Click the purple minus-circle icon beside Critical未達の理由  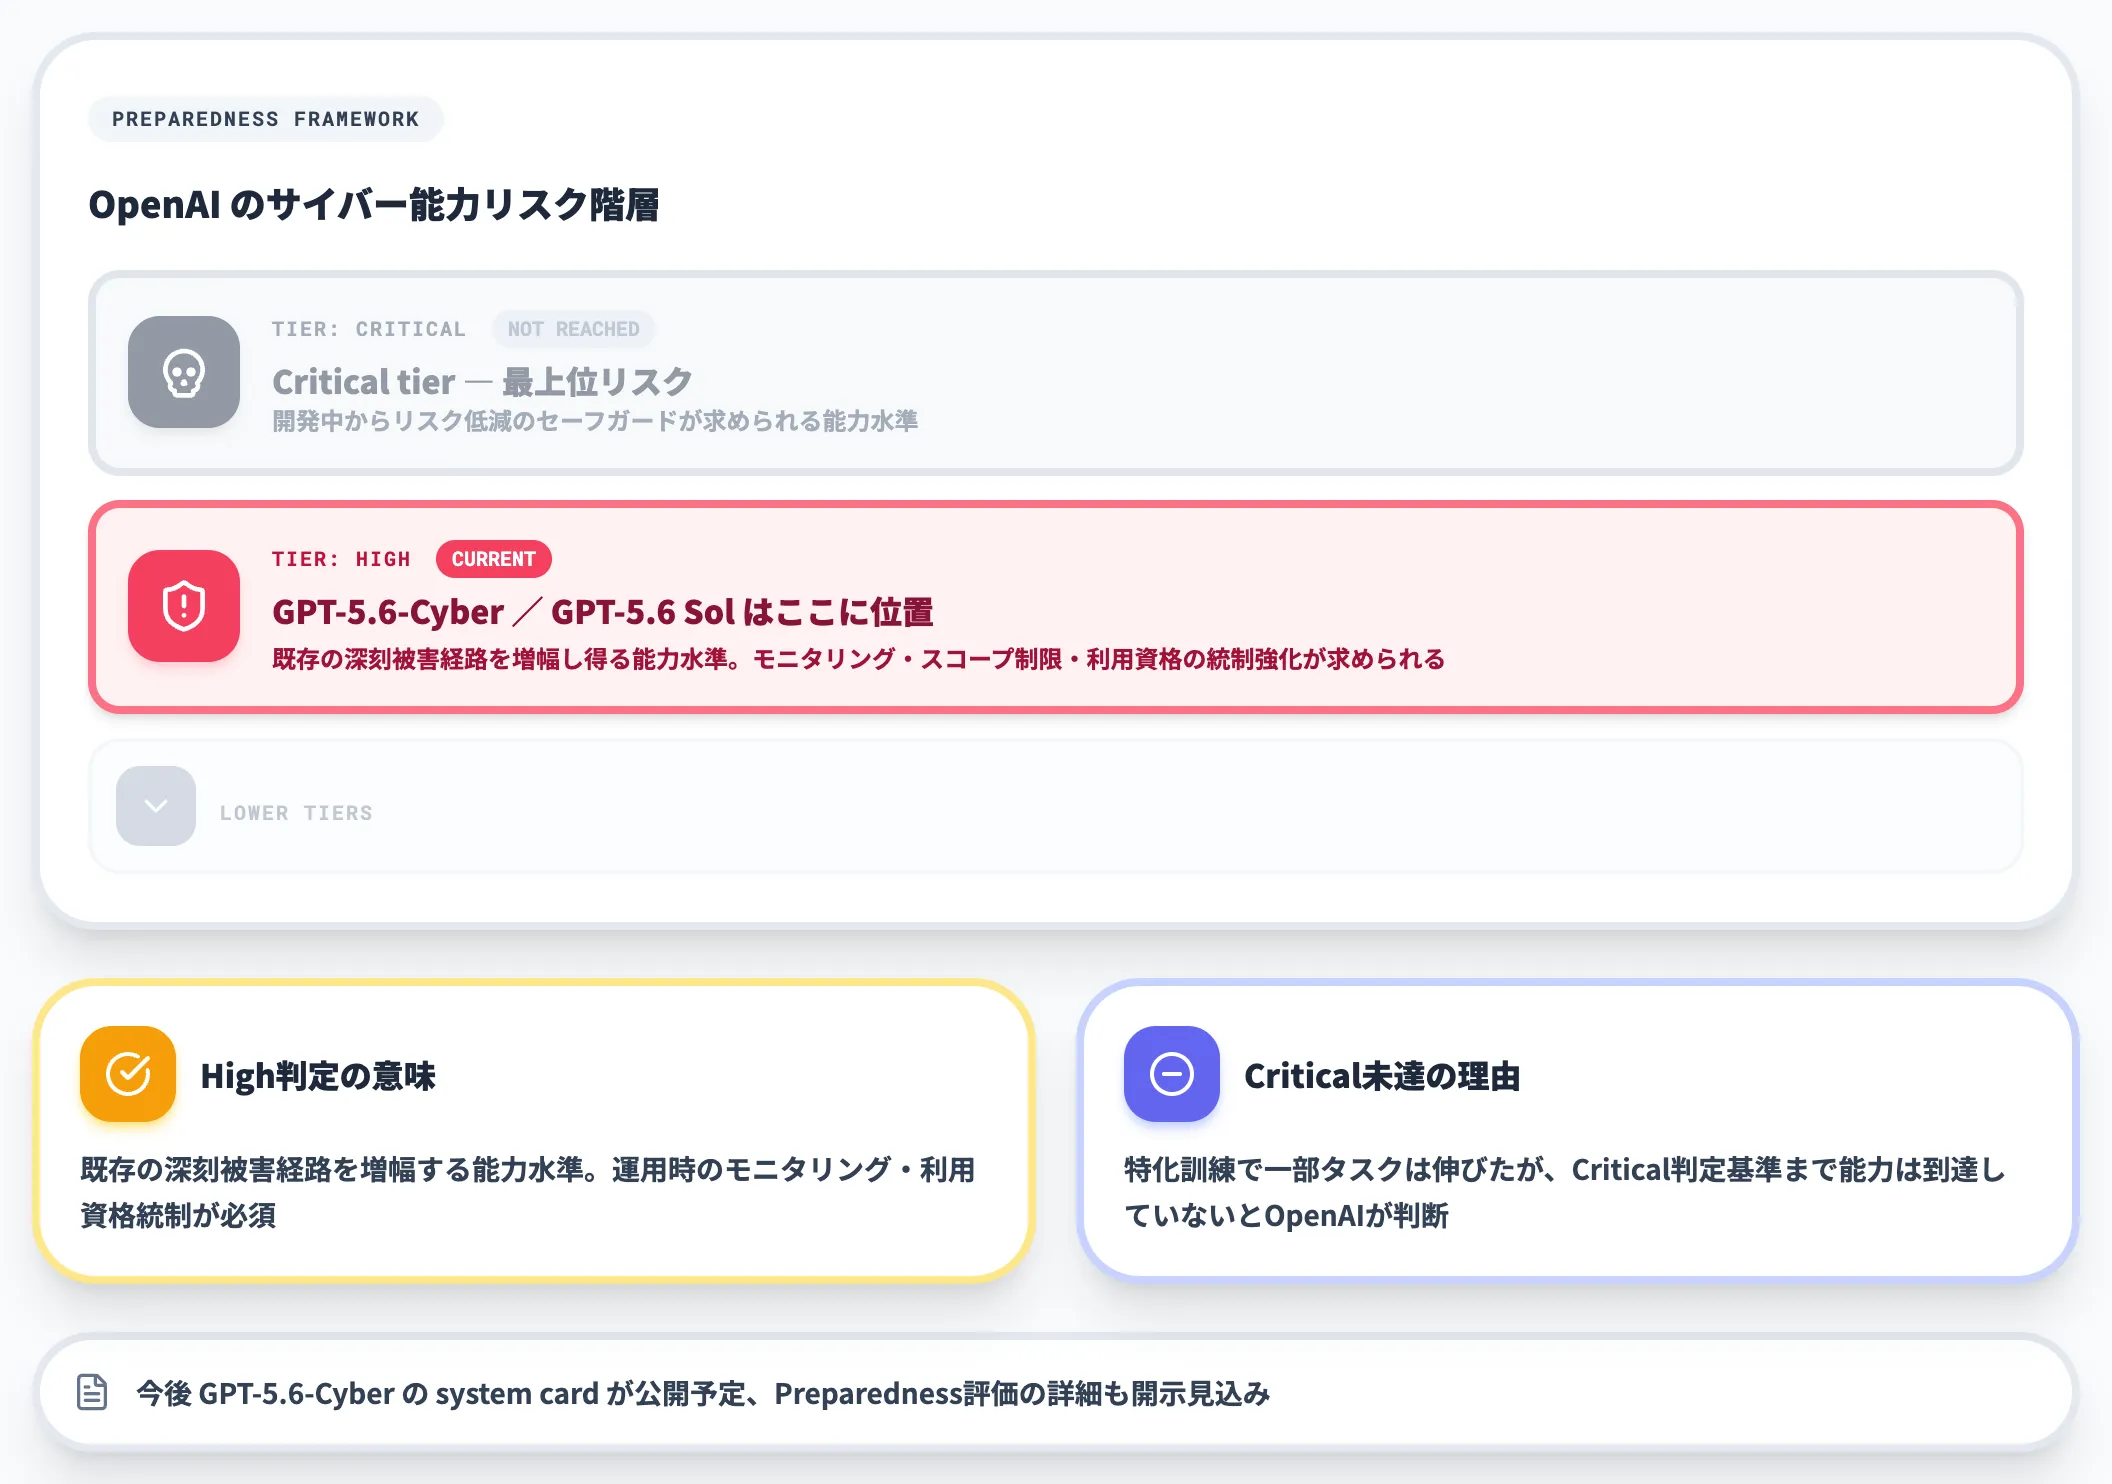point(1172,1074)
